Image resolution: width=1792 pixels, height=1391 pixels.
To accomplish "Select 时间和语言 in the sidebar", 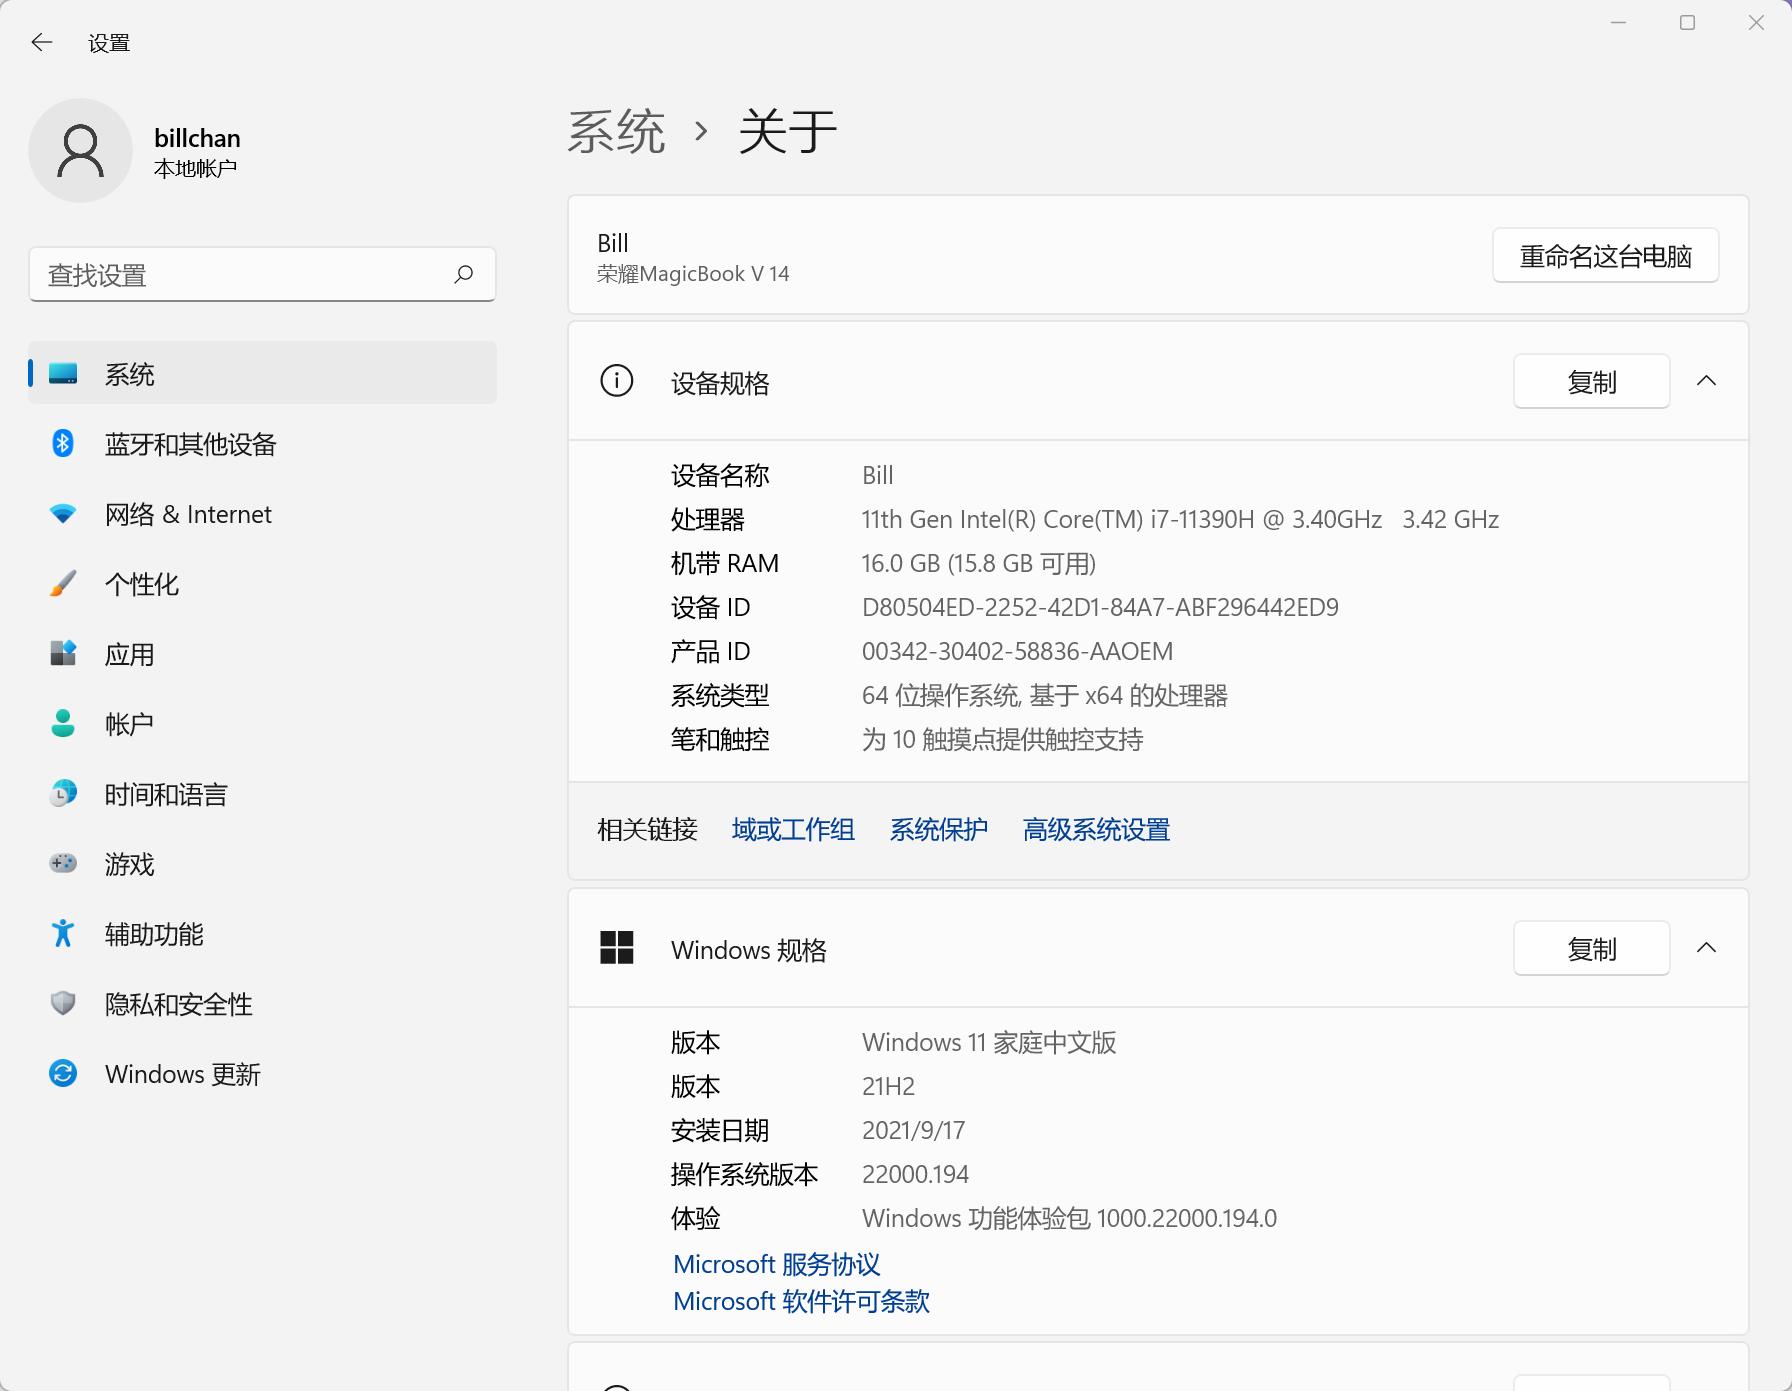I will pyautogui.click(x=166, y=793).
